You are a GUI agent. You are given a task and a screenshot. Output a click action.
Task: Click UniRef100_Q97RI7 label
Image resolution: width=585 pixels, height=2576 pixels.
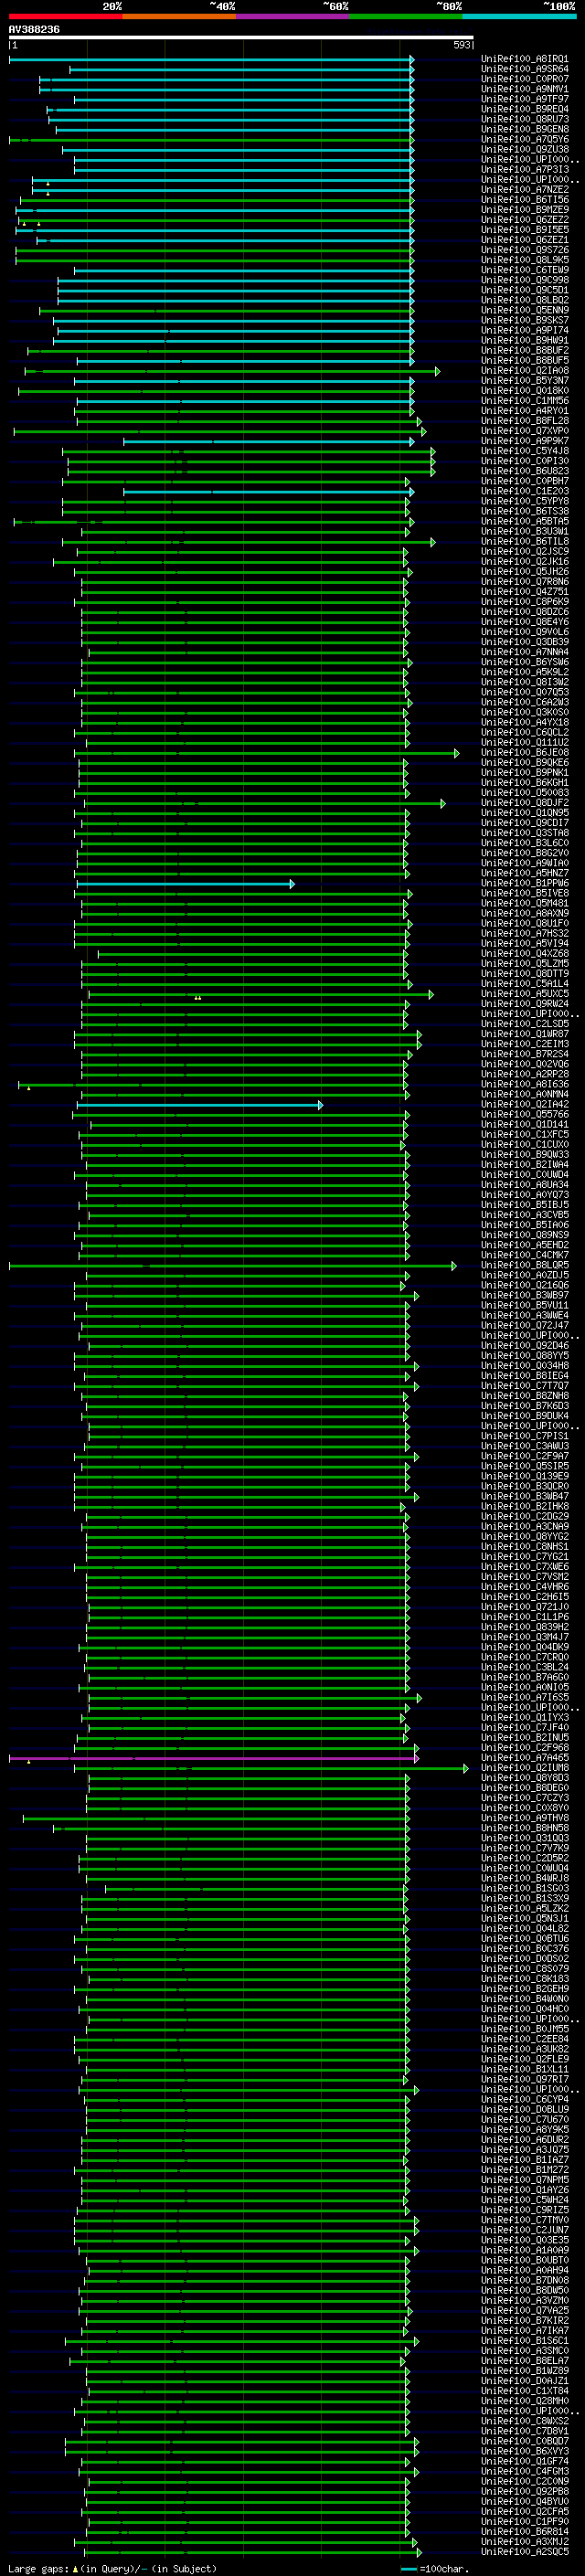[x=524, y=2079]
